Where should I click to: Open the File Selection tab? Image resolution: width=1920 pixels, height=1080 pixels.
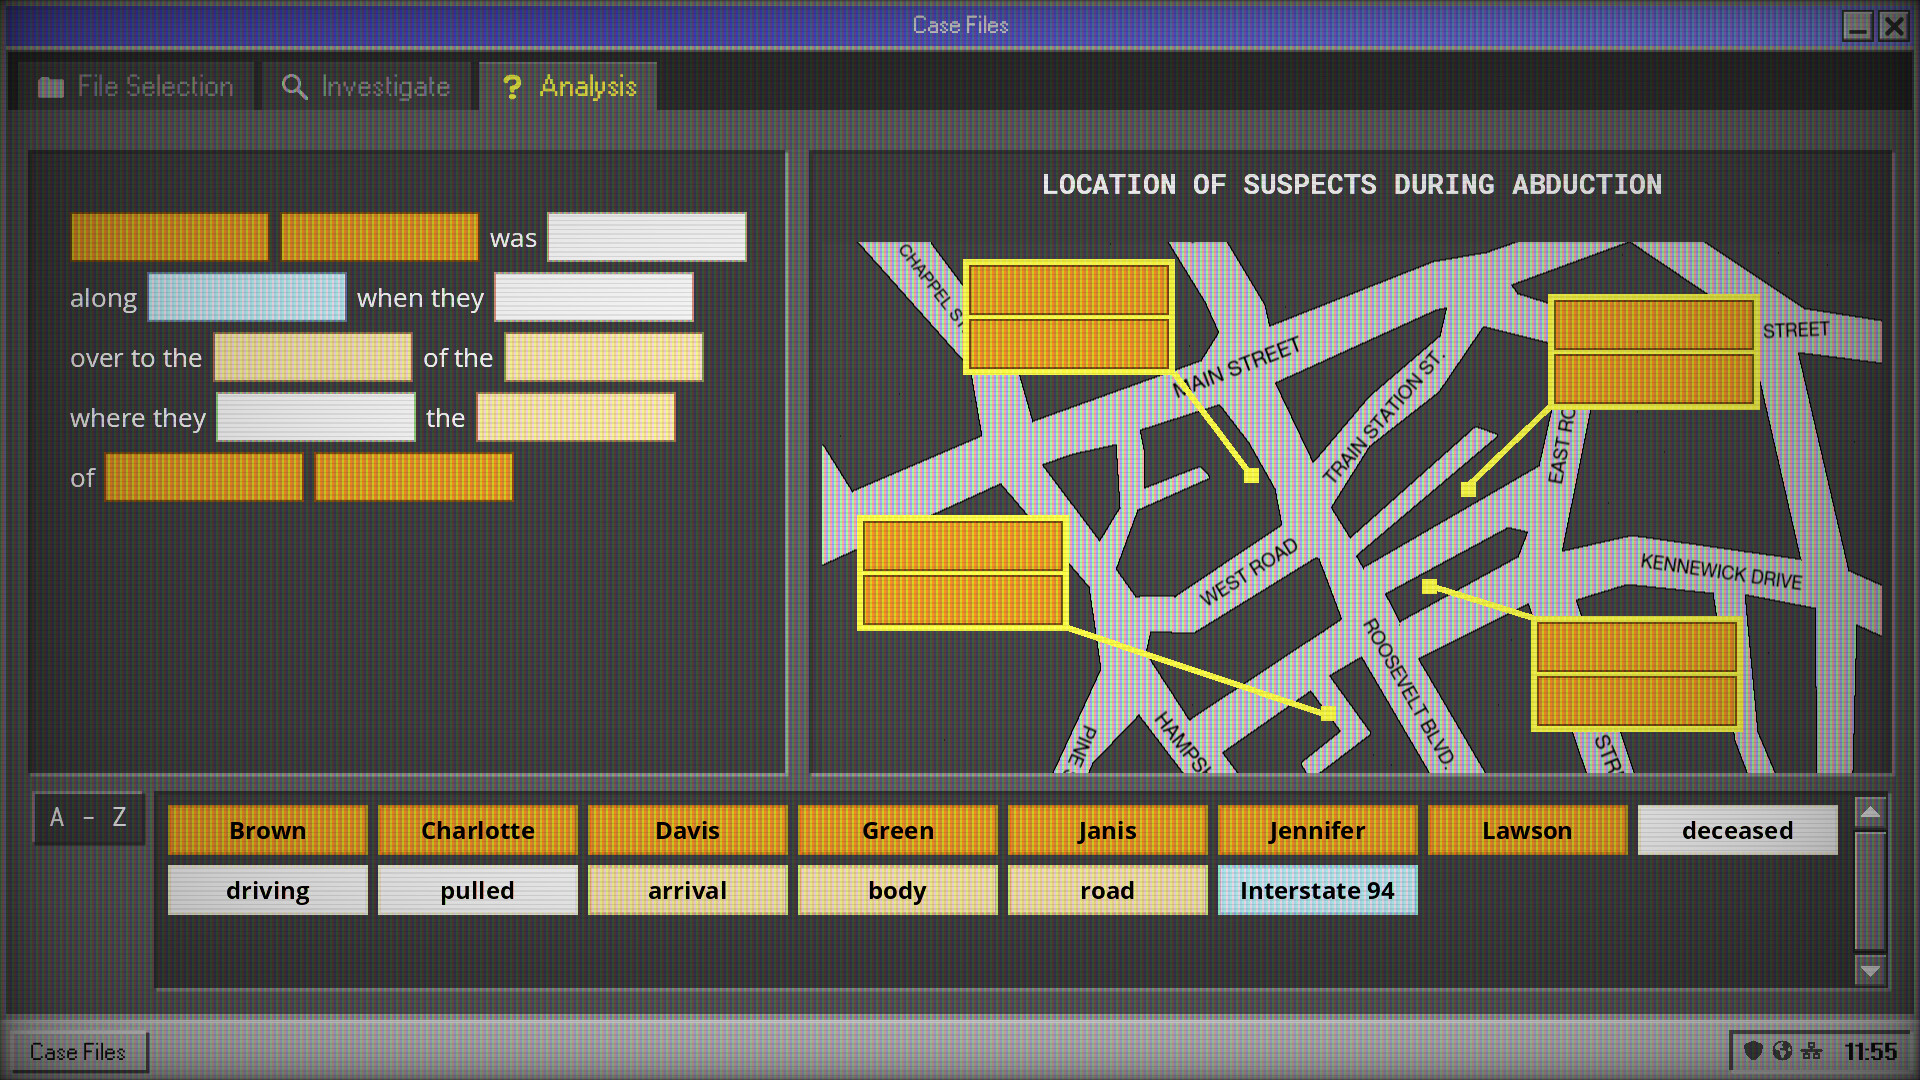[135, 86]
